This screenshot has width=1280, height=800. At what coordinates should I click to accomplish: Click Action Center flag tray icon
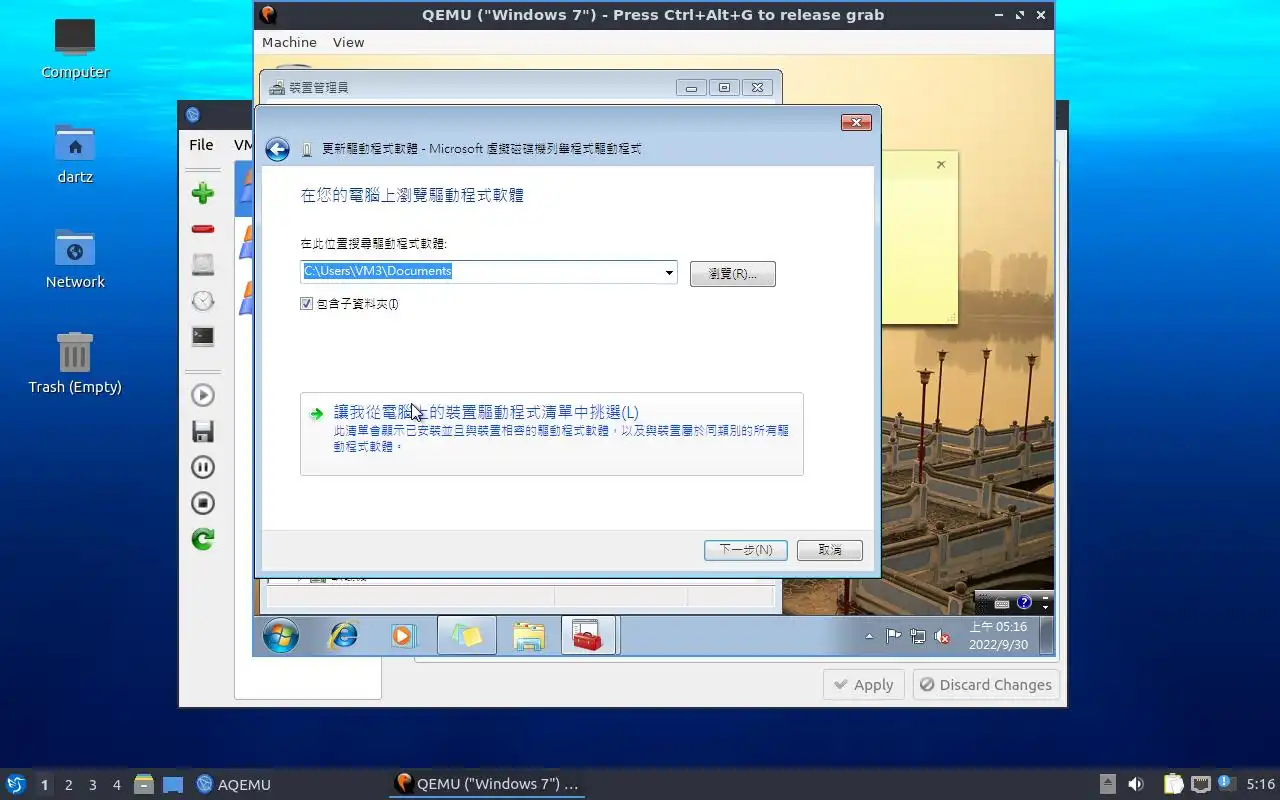(x=893, y=636)
